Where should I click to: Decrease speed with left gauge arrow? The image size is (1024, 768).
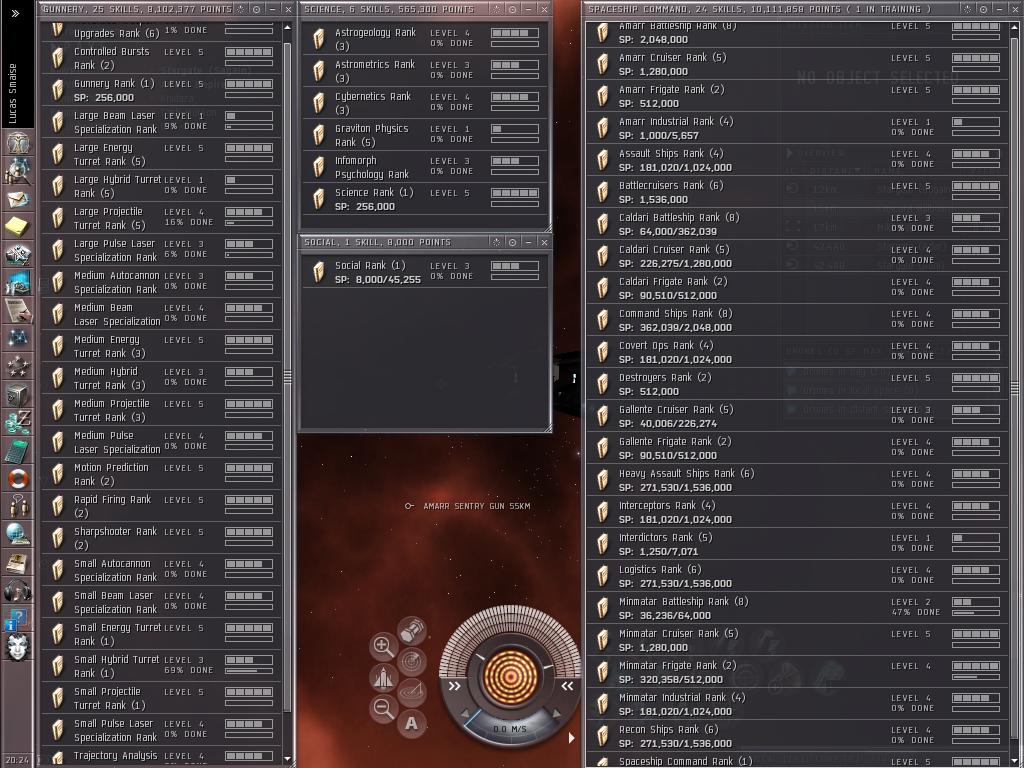(466, 714)
